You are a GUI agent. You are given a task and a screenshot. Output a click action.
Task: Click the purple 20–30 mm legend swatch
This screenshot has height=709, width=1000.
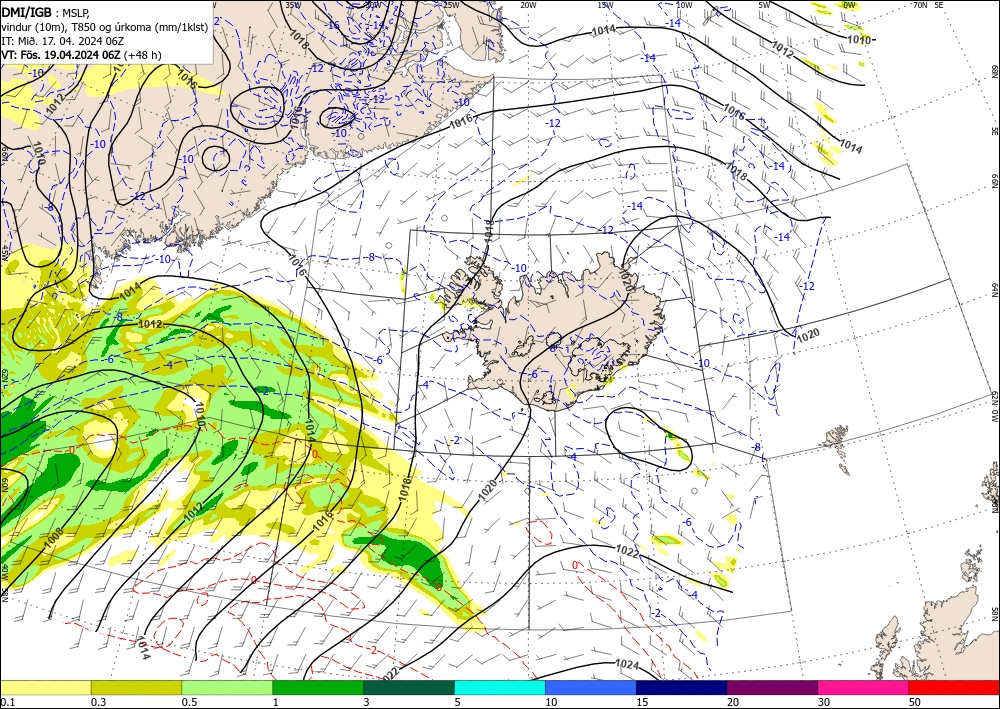(x=772, y=687)
